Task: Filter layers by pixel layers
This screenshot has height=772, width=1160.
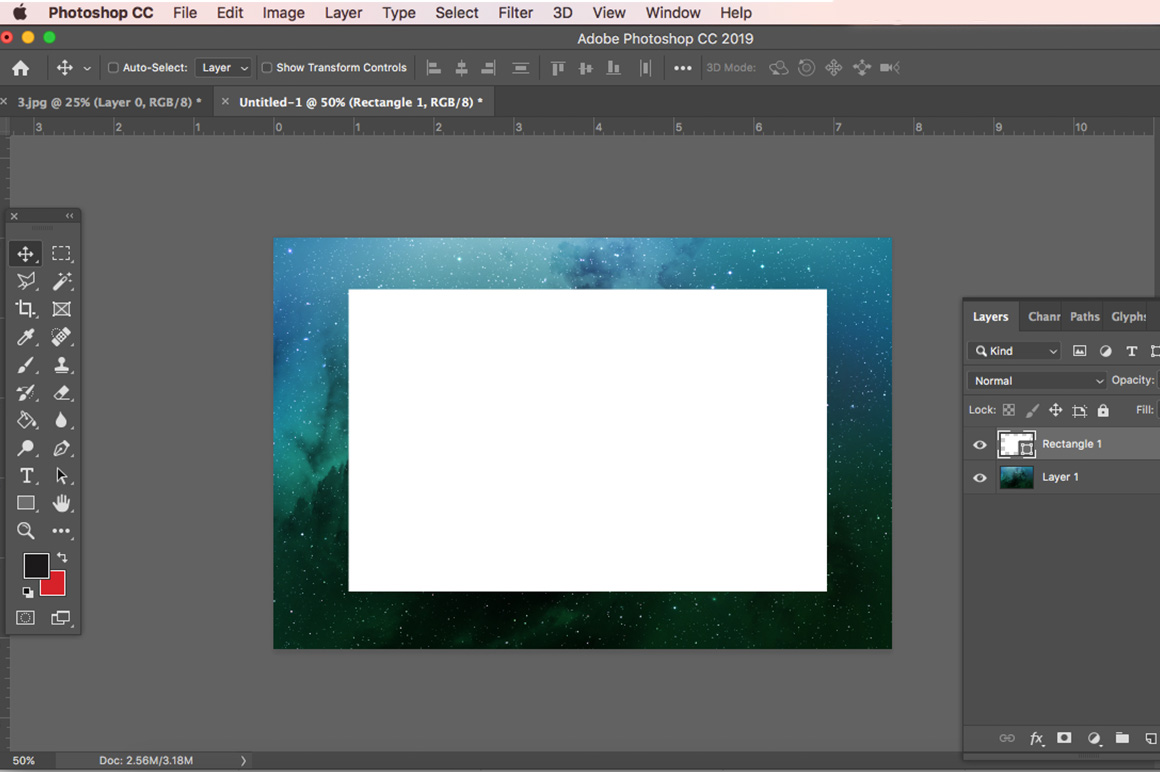Action: click(1080, 351)
